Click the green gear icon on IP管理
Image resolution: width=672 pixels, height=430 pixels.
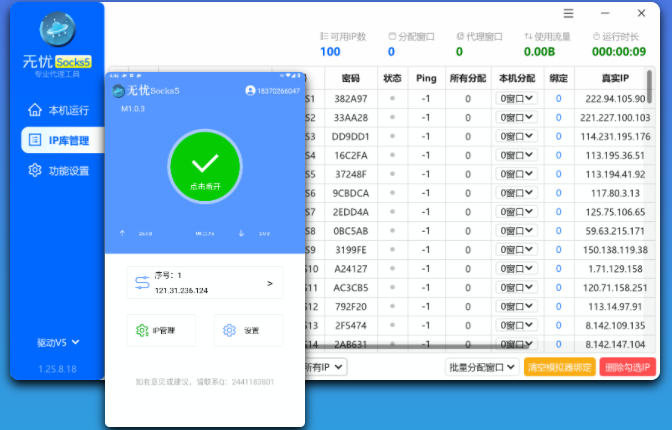click(x=142, y=330)
